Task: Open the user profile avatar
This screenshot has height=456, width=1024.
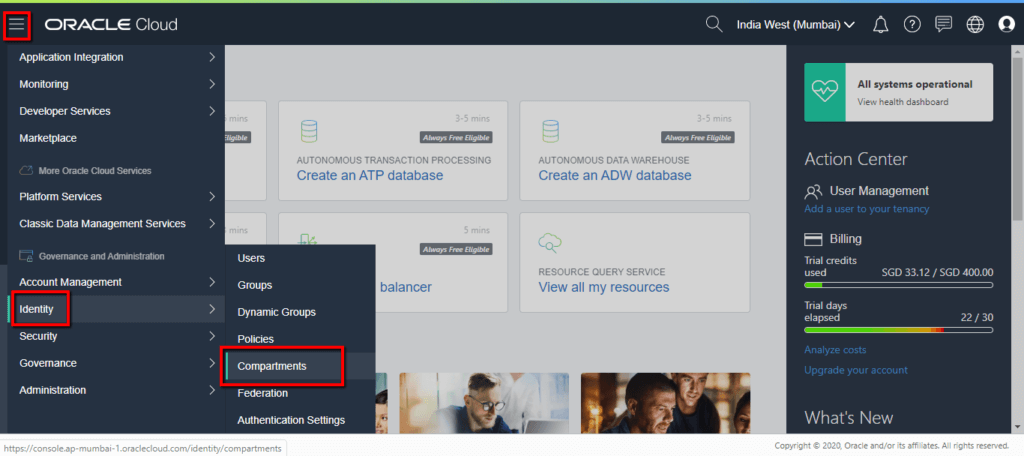Action: (x=1006, y=25)
